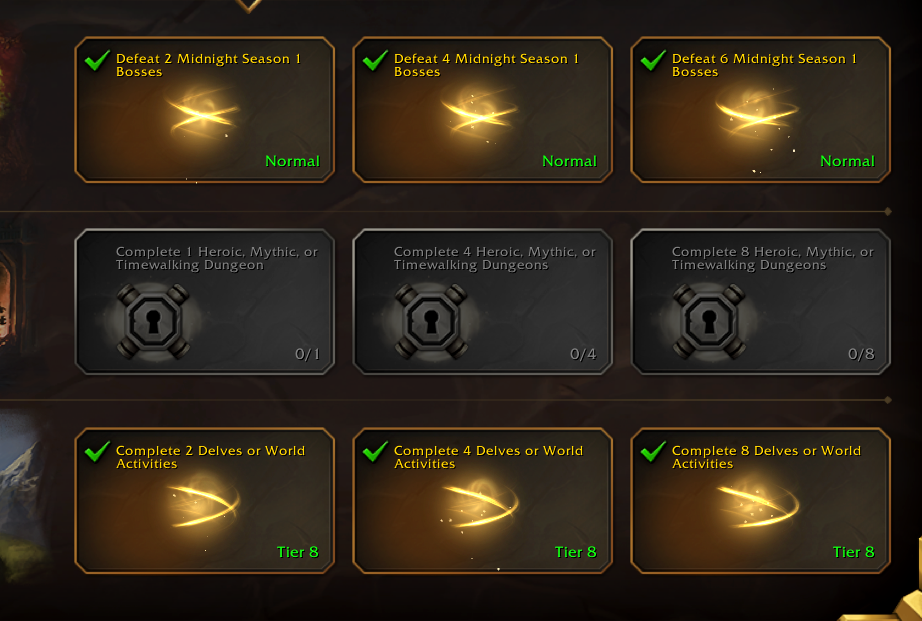
Task: Click the locked vault icon showing 0/4
Action: tap(431, 321)
